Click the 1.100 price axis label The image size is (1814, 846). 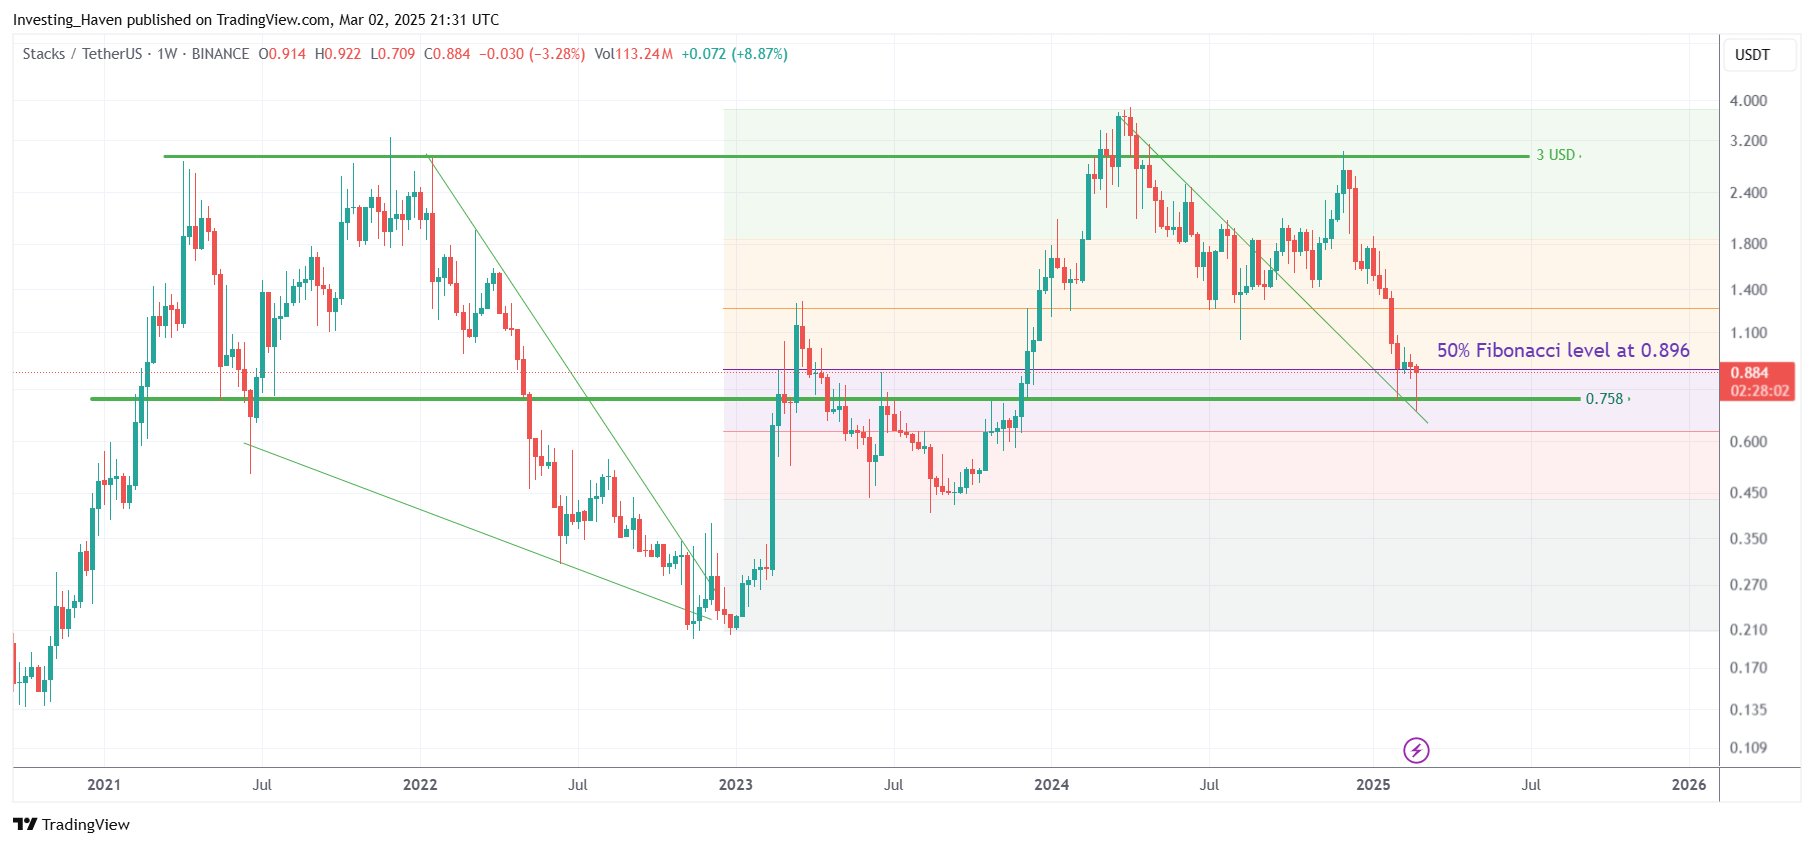click(1748, 333)
